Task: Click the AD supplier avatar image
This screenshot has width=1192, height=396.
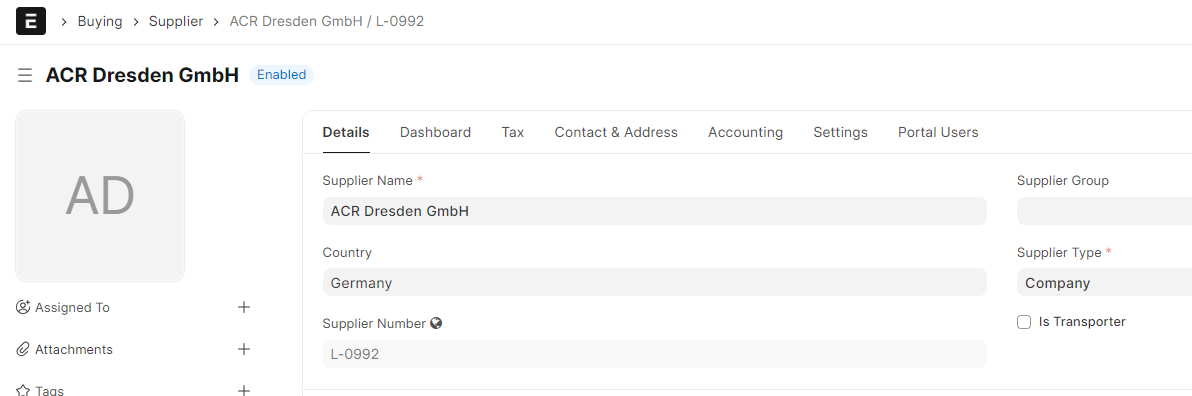Action: point(100,196)
